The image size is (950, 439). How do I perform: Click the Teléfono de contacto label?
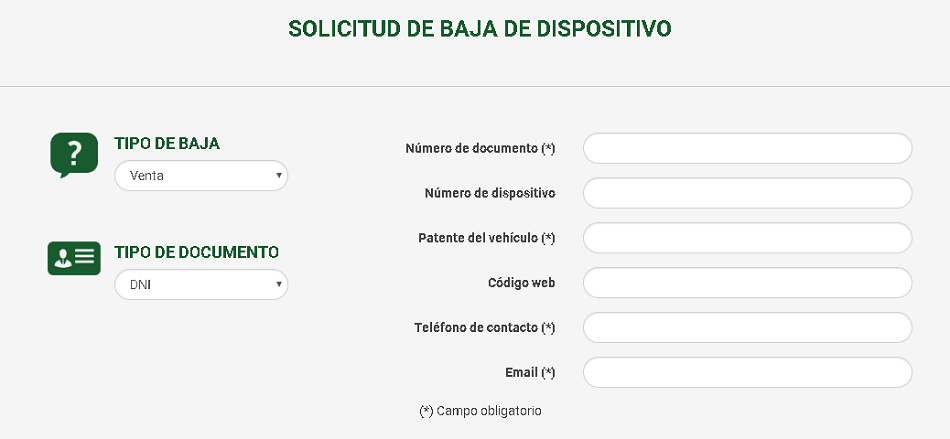tap(484, 328)
